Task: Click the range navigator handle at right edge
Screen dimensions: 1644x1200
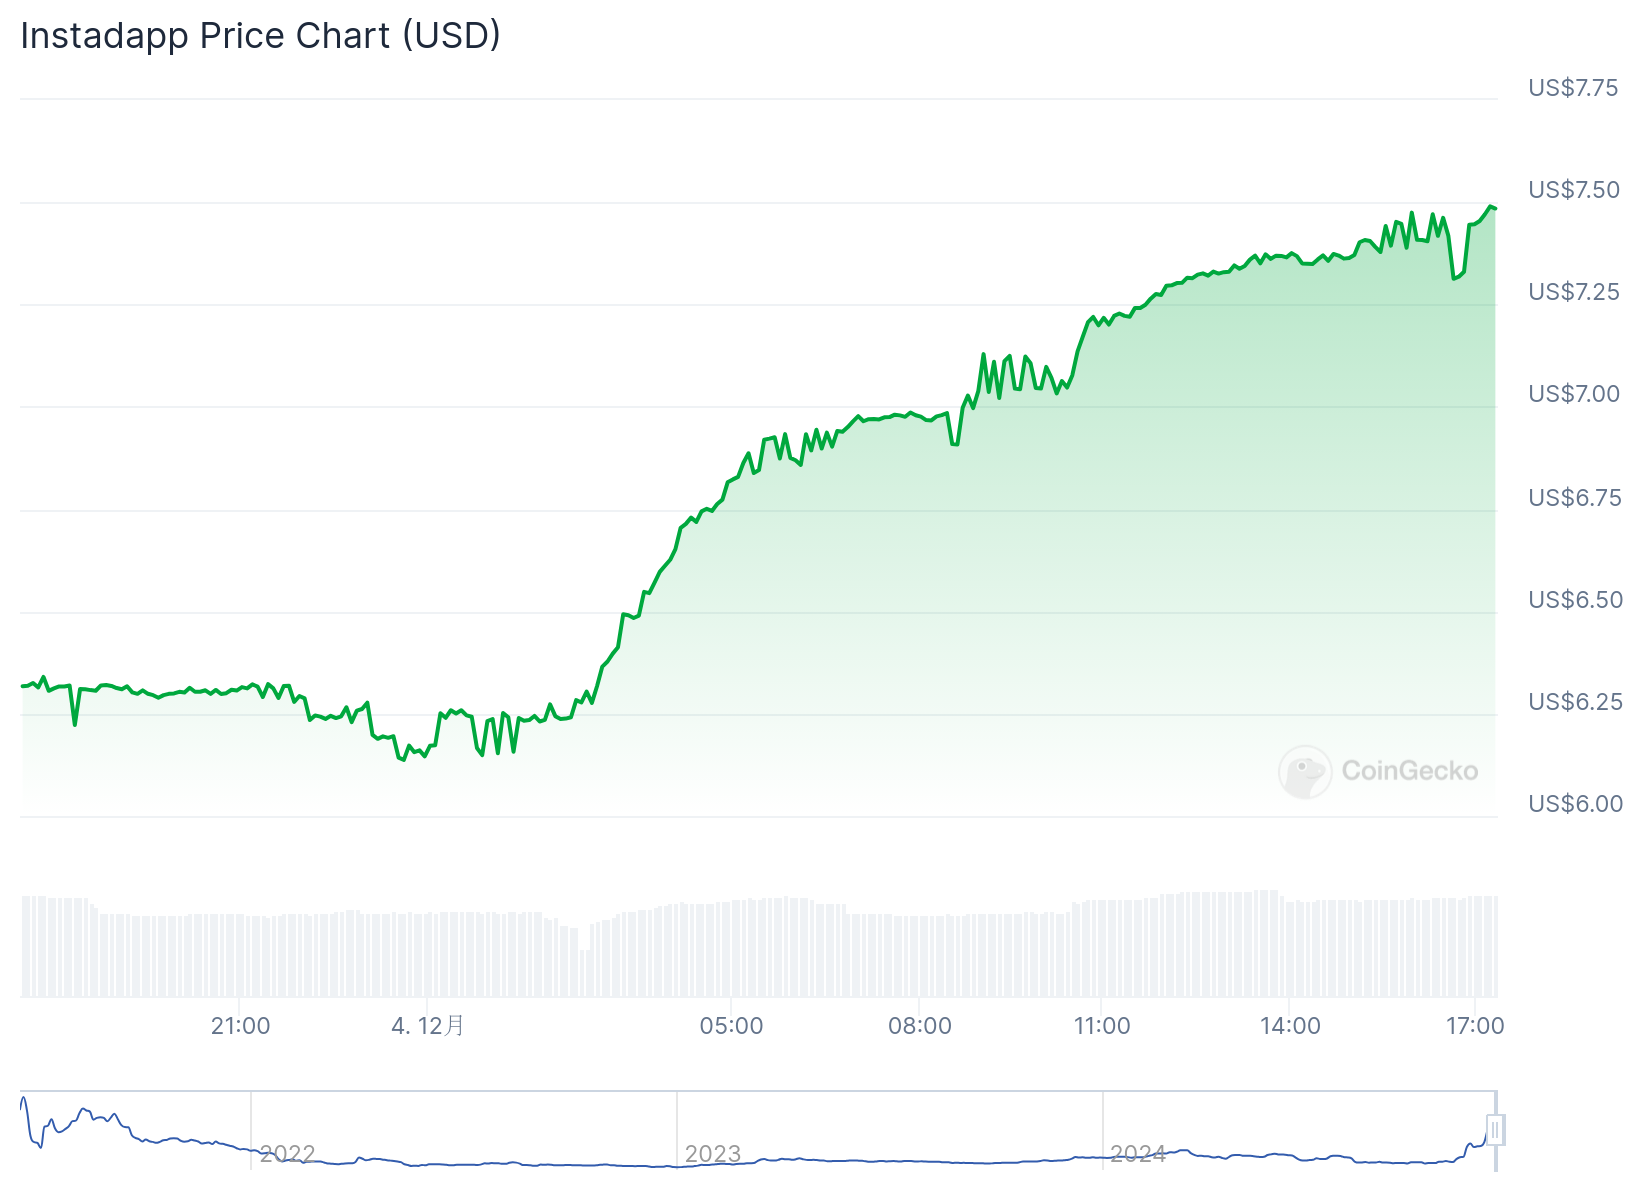Action: click(x=1495, y=1130)
